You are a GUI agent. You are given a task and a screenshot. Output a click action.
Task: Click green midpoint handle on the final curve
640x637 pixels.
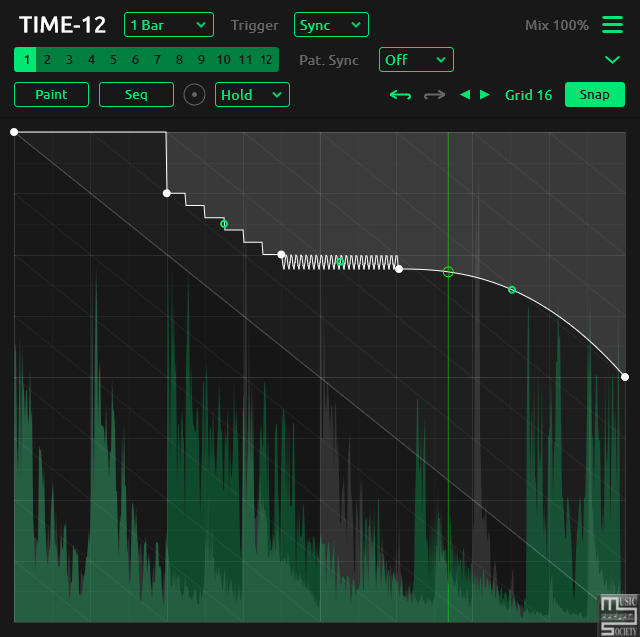click(512, 290)
